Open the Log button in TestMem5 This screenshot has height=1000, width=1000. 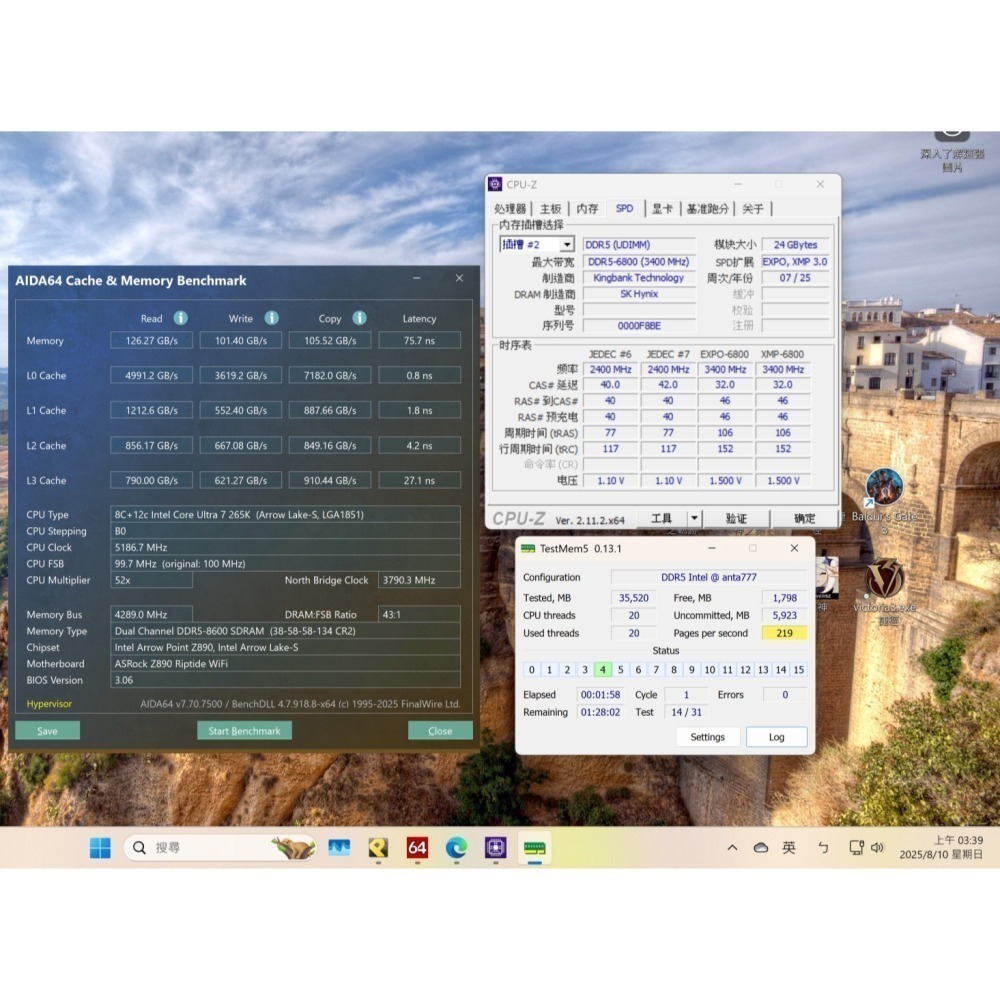(x=777, y=737)
